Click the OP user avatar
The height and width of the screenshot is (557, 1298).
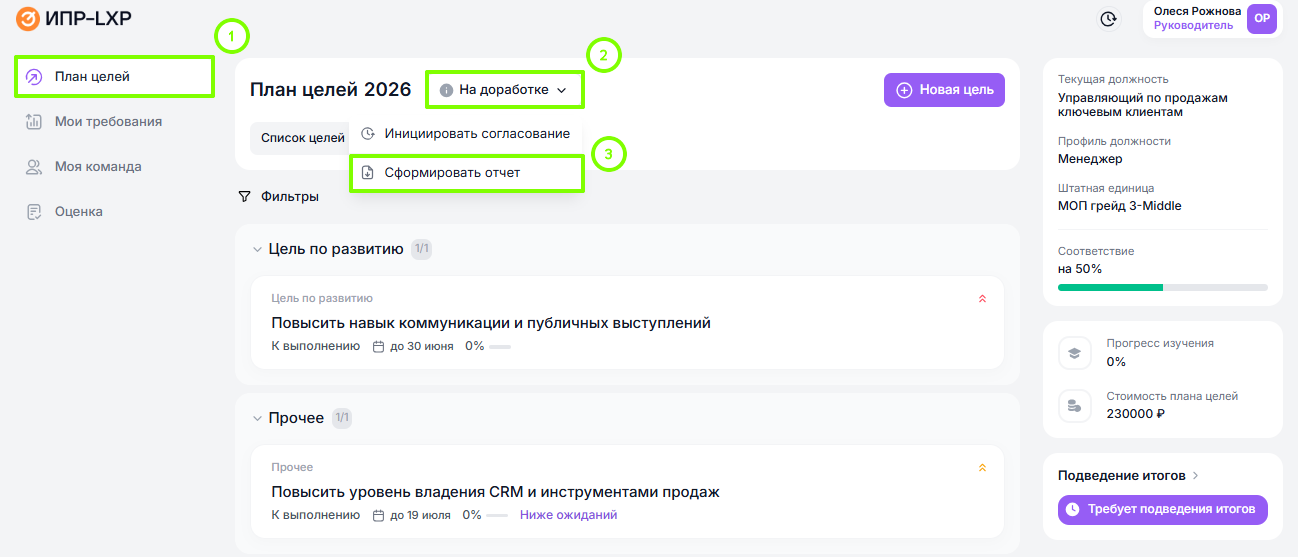click(x=1262, y=19)
